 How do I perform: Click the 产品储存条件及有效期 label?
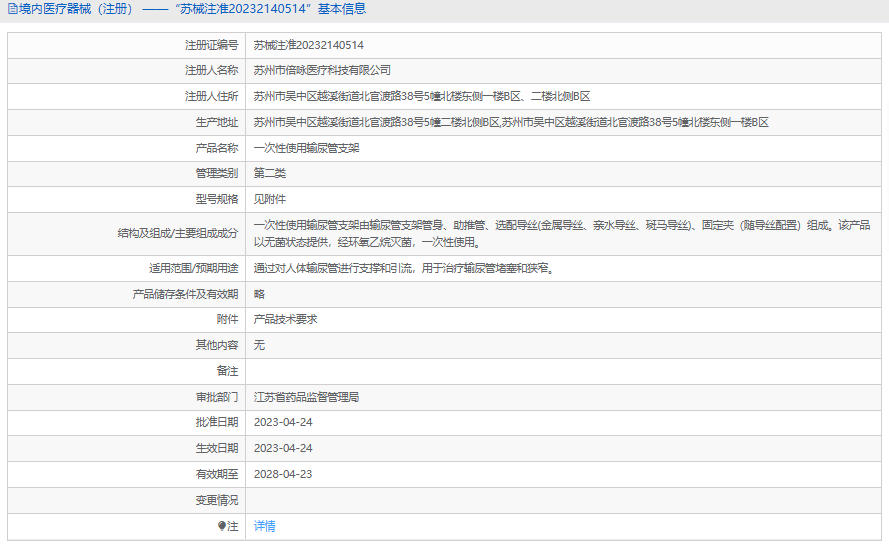[185, 294]
